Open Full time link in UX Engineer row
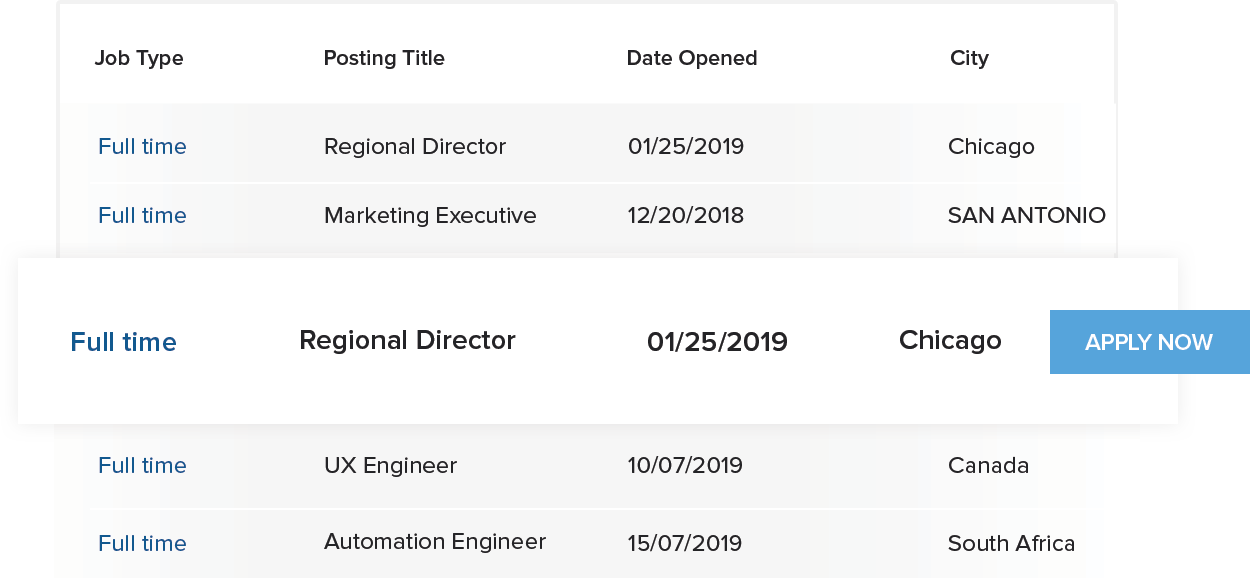Image resolution: width=1250 pixels, height=578 pixels. [x=142, y=465]
